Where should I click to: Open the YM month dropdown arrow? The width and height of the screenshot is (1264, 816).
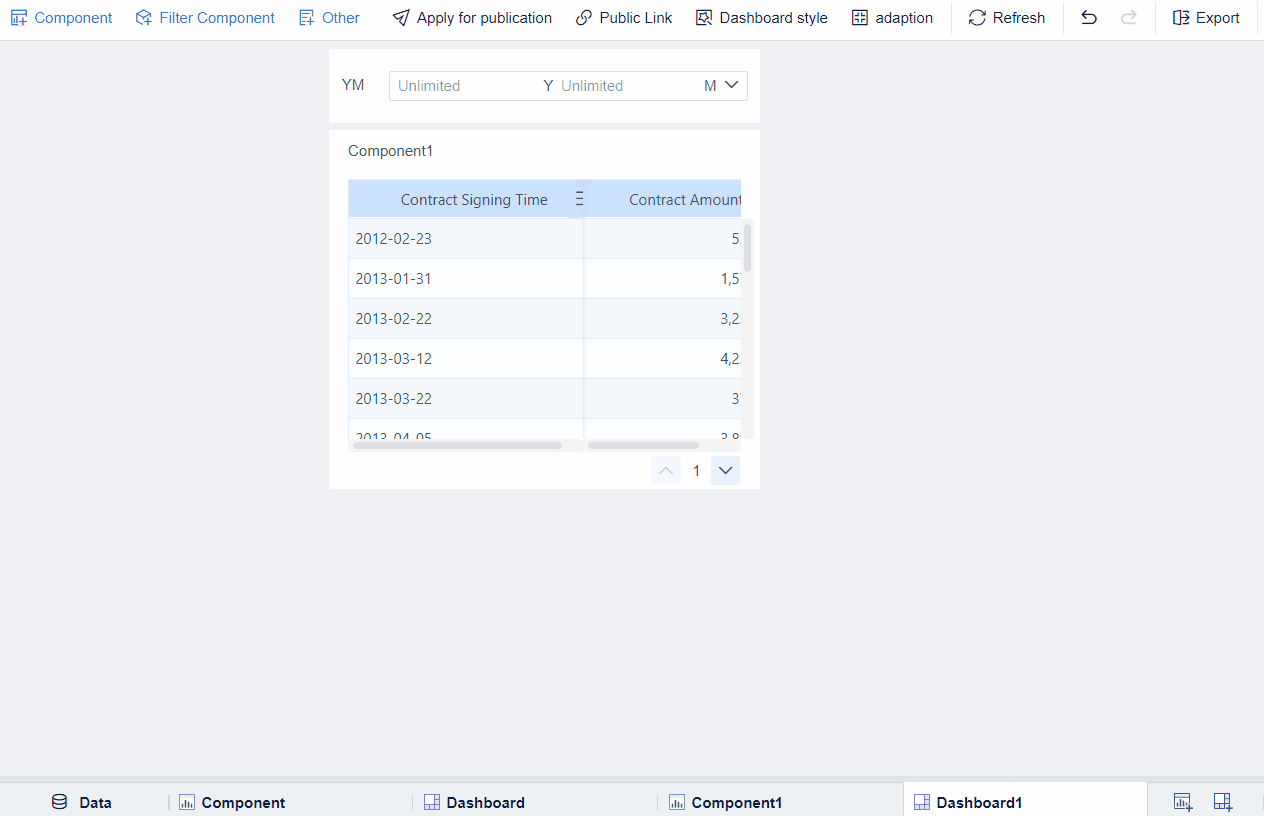point(731,86)
